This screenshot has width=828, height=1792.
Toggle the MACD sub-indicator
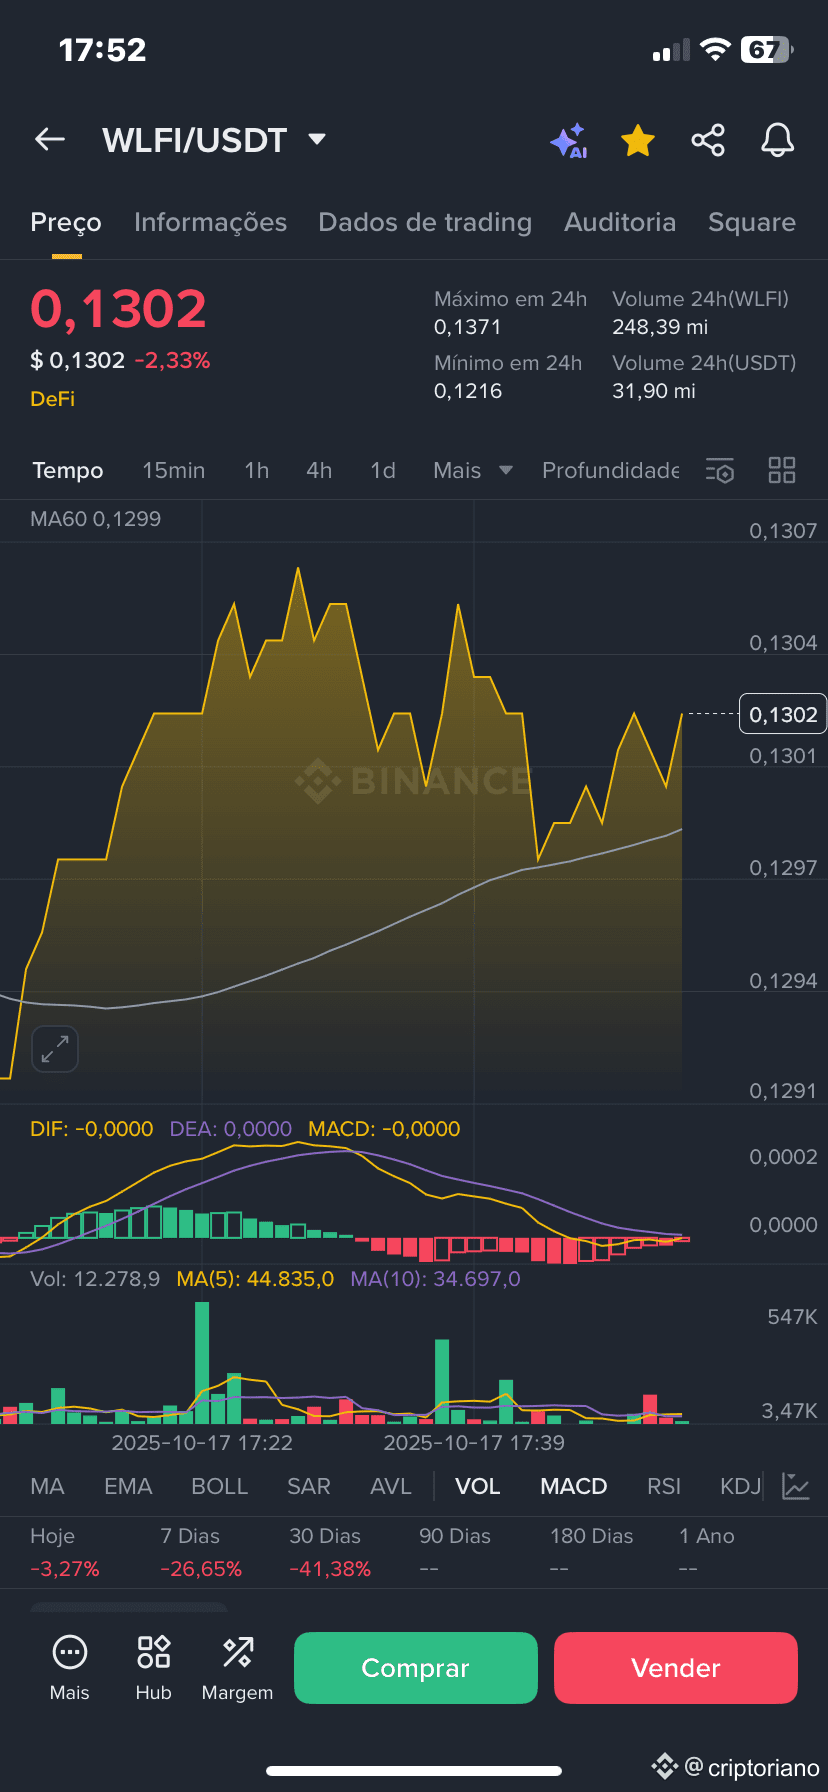pyautogui.click(x=574, y=1486)
